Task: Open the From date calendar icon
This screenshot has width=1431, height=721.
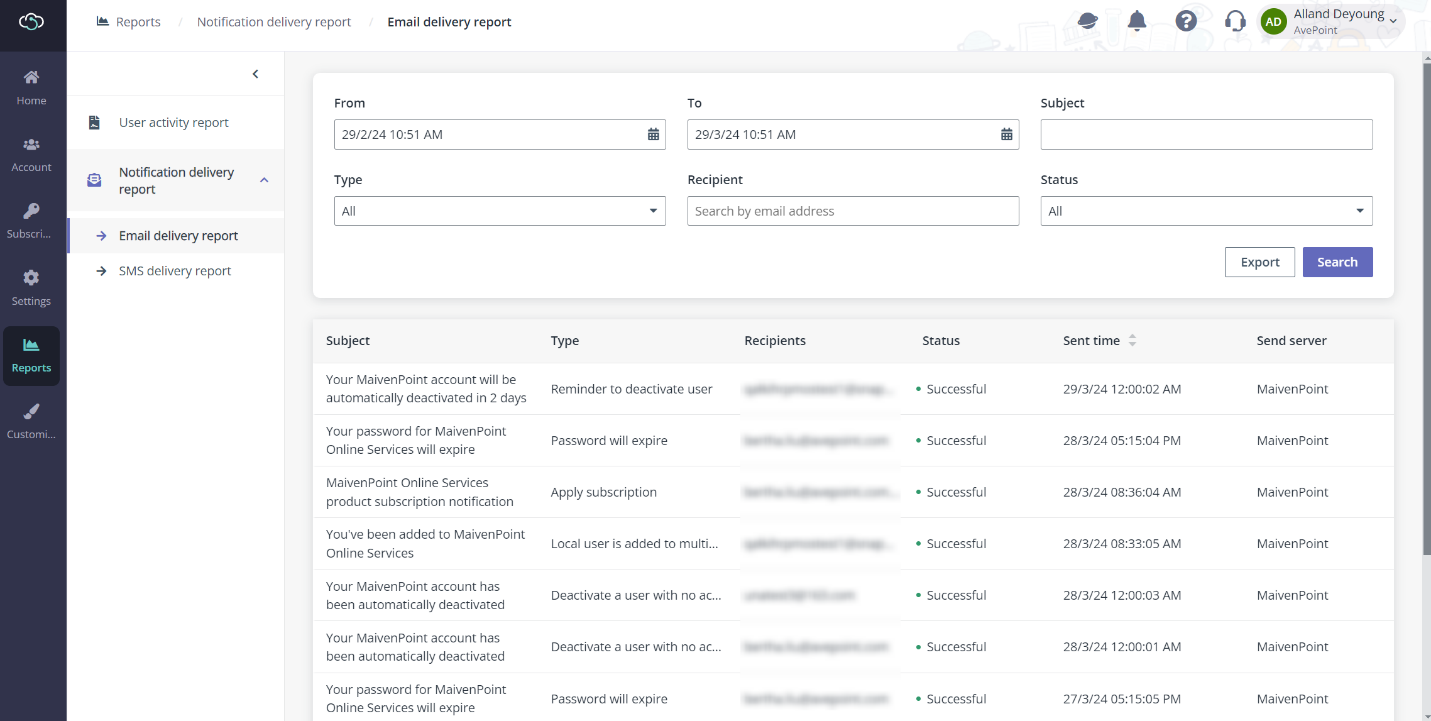Action: [653, 134]
